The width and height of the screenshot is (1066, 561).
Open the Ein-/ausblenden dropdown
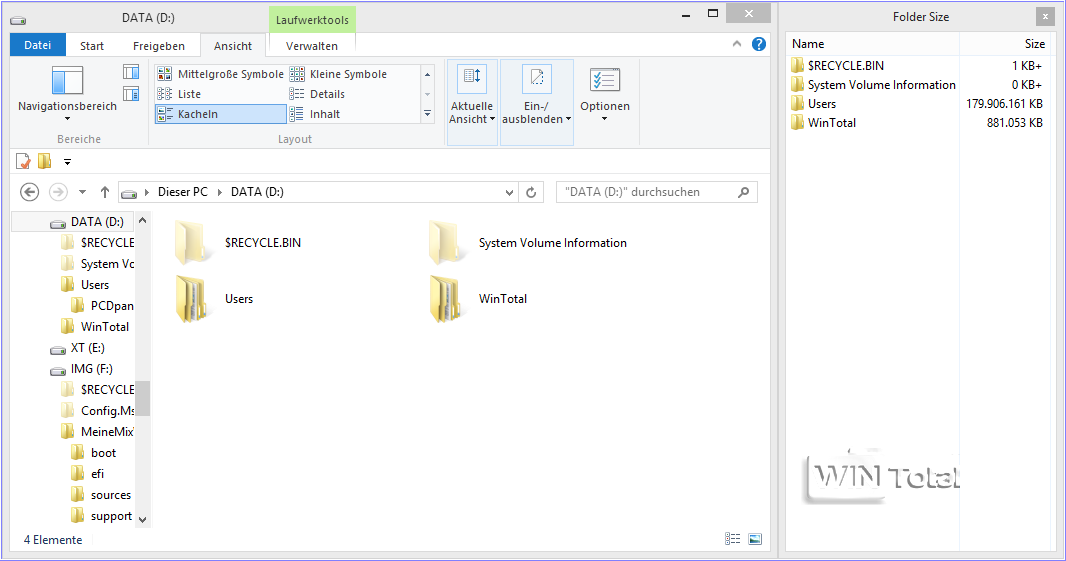click(x=536, y=102)
